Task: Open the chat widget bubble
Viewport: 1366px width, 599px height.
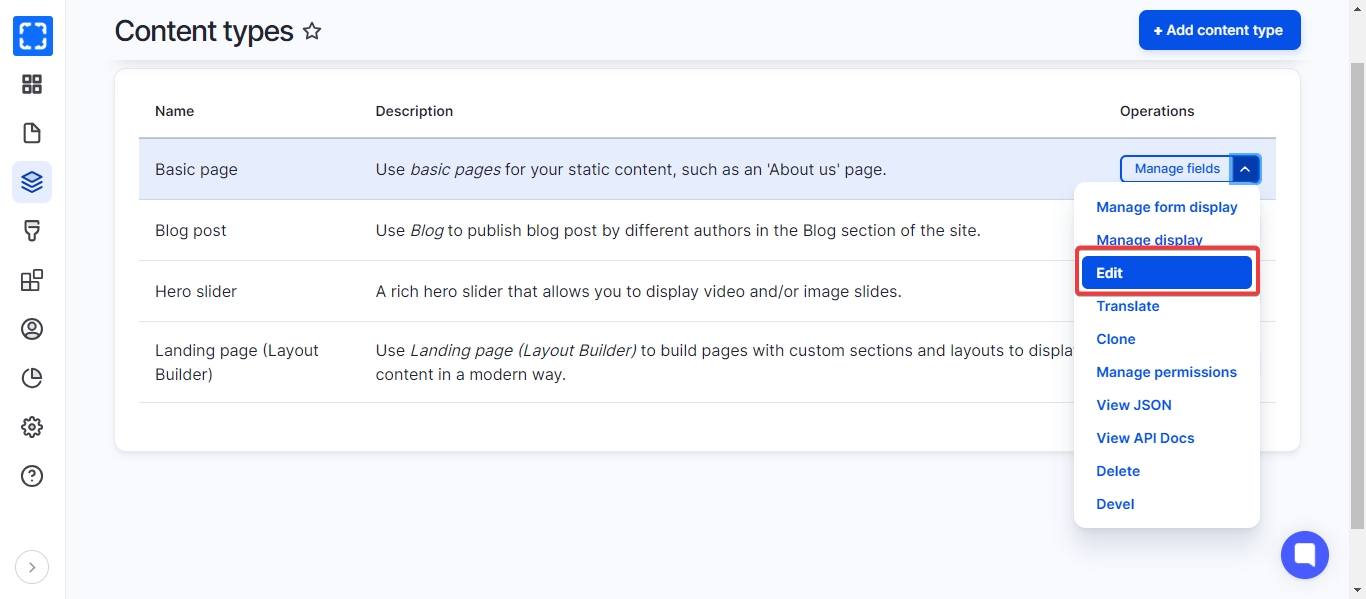Action: pyautogui.click(x=1304, y=554)
